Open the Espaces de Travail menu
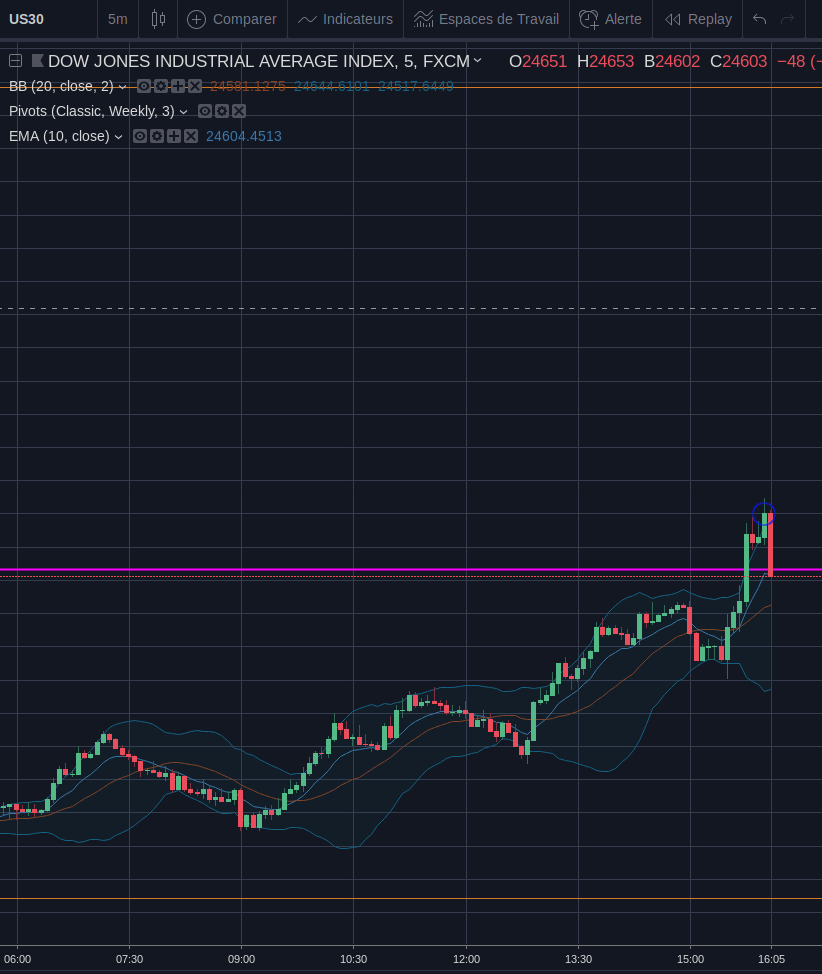The width and height of the screenshot is (822, 974). point(486,19)
